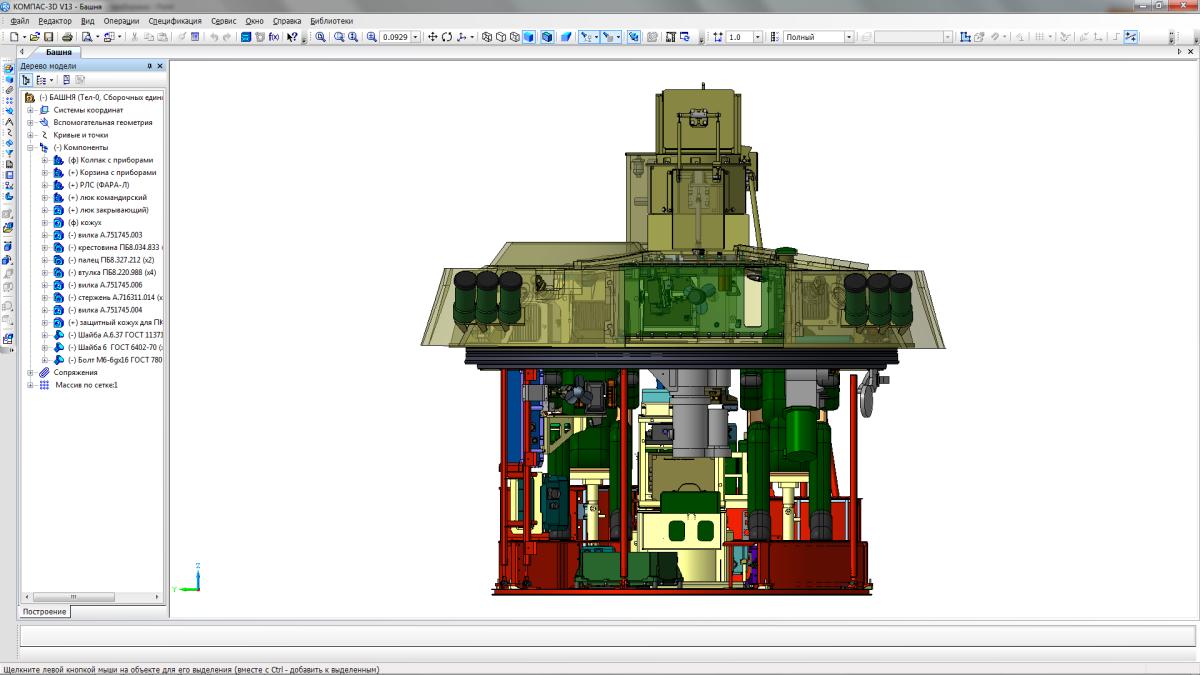1200x675 pixels.
Task: Toggle shaded display mode
Action: [x=530, y=37]
